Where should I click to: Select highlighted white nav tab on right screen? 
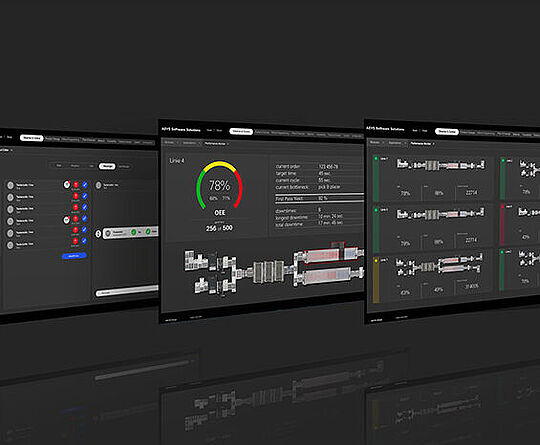click(447, 131)
